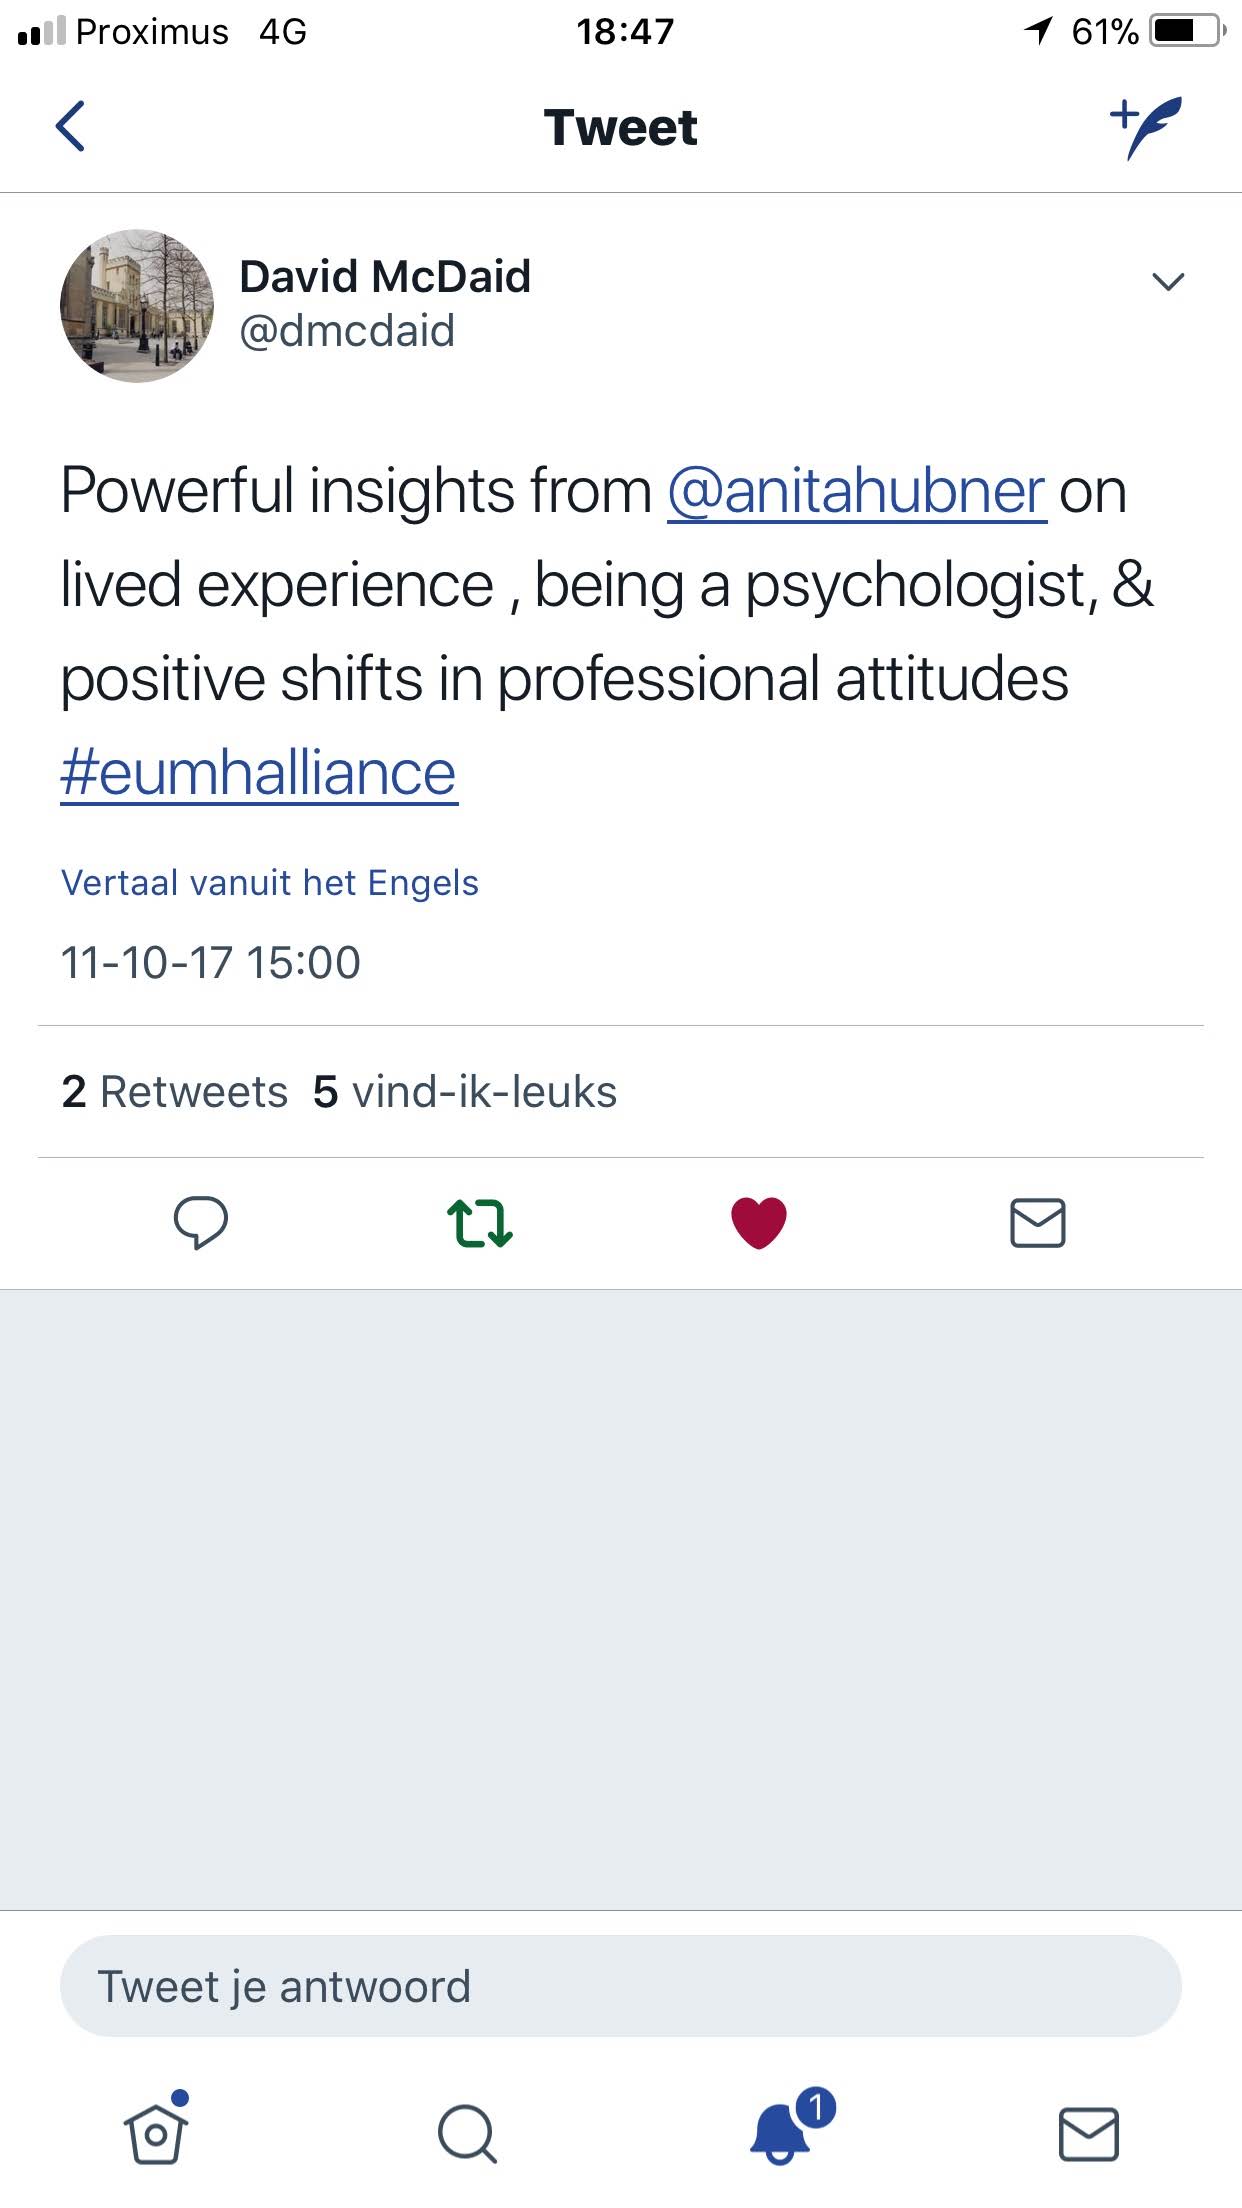Open the Home tab
Screen dimensions: 1242x2208
[156, 2132]
